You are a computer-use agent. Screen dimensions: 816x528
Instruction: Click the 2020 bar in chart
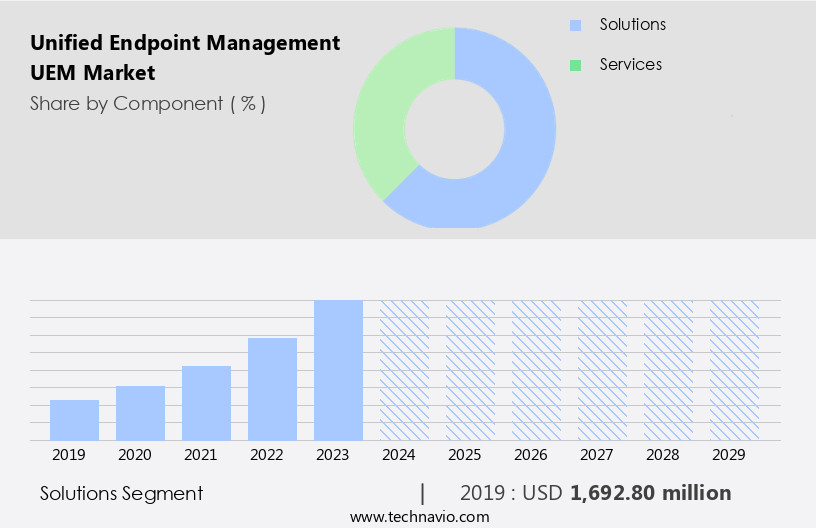140,413
